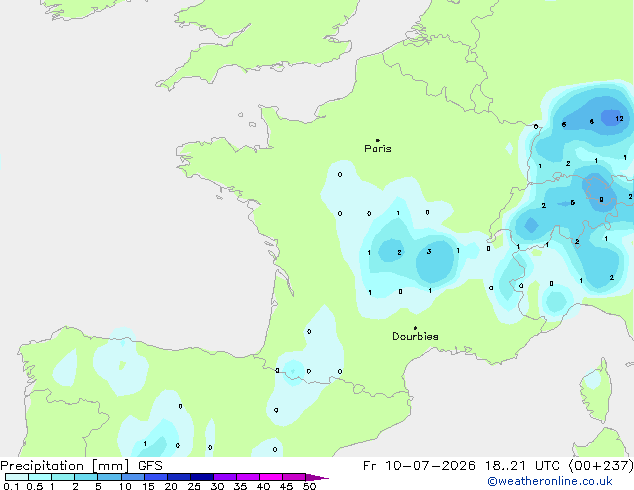Click the 2–5 mm legend swatch

pyautogui.click(x=86, y=477)
